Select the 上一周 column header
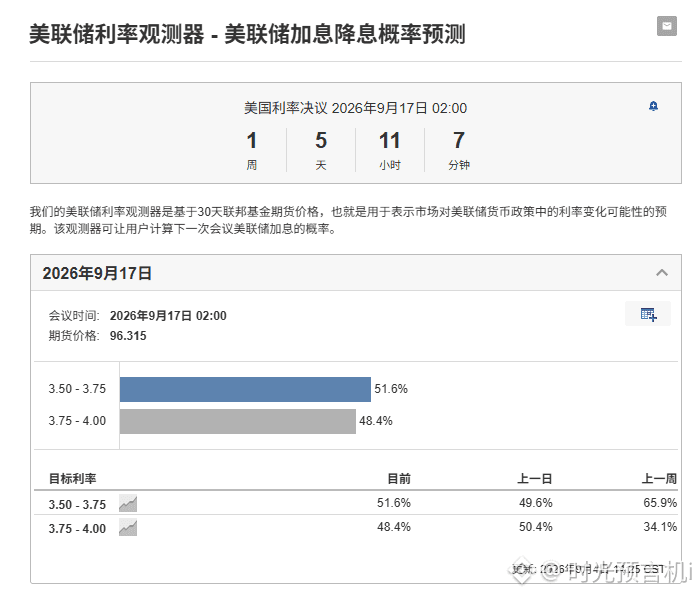Screen dimensions: 700x597 [x=659, y=479]
